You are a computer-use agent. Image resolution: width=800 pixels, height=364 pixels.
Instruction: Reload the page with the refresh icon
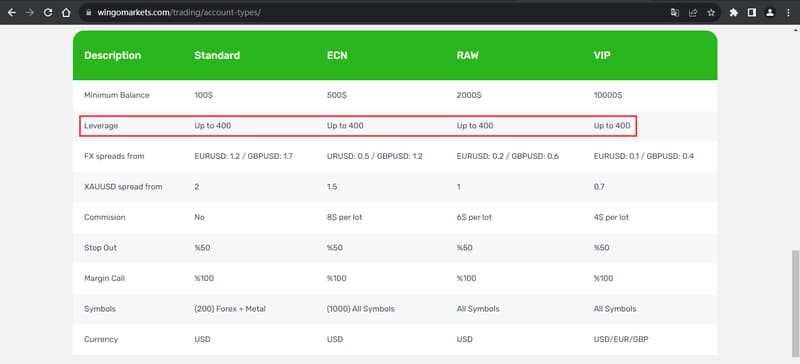(48, 13)
